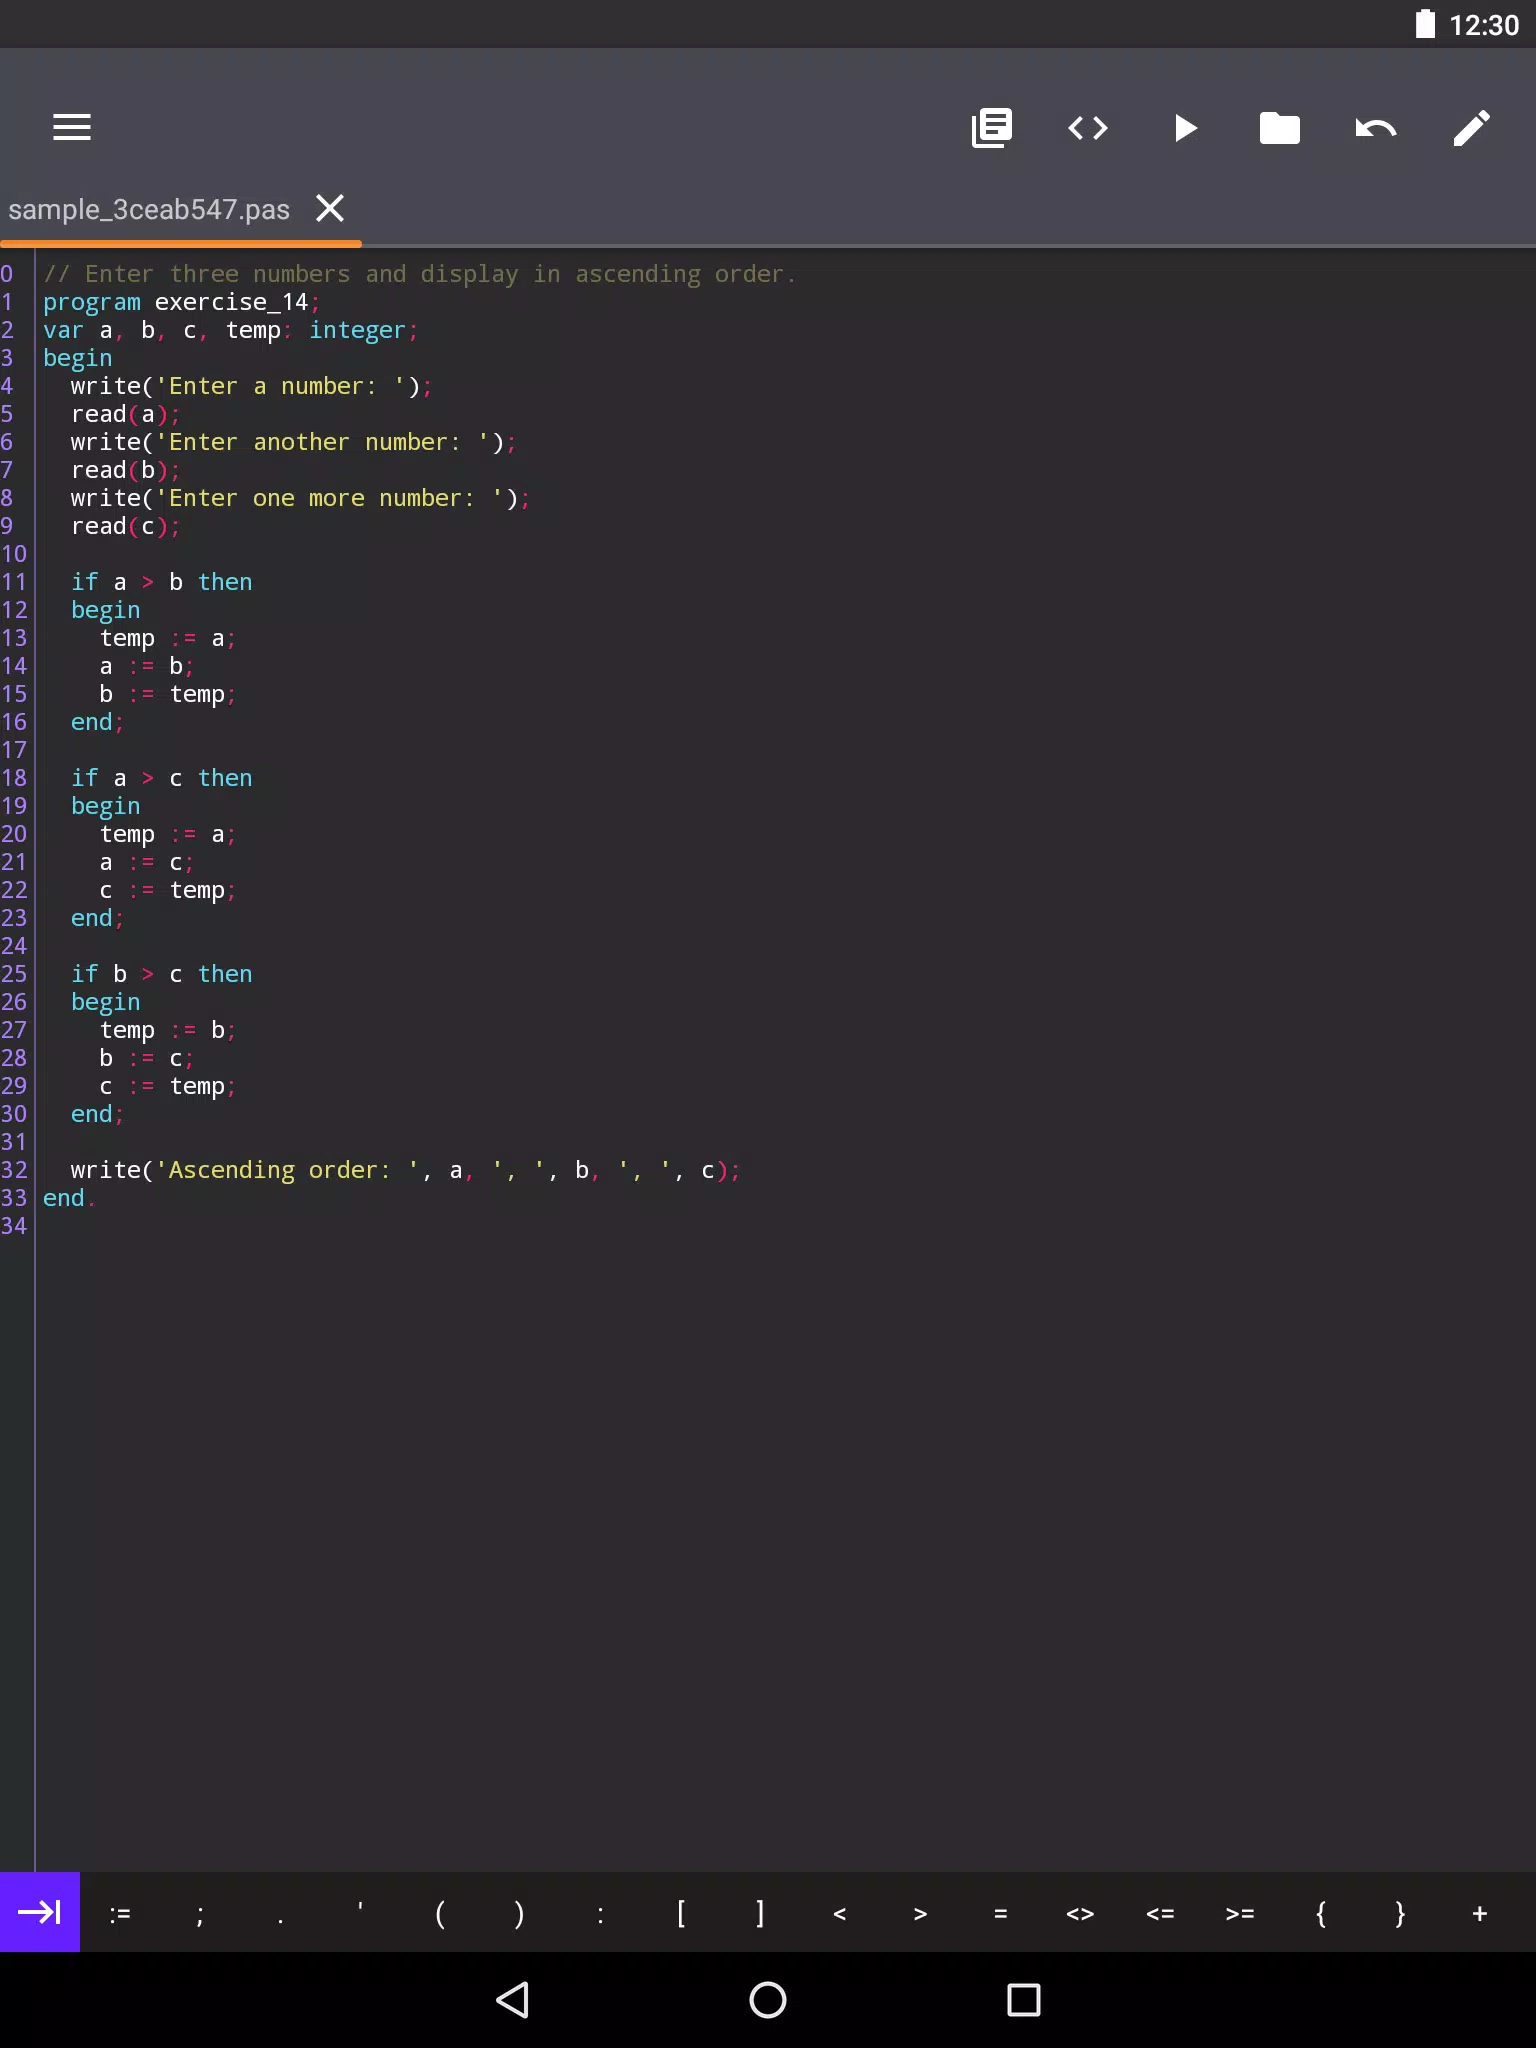The image size is (1536, 2048).
Task: Open the folder file browser
Action: (1280, 128)
